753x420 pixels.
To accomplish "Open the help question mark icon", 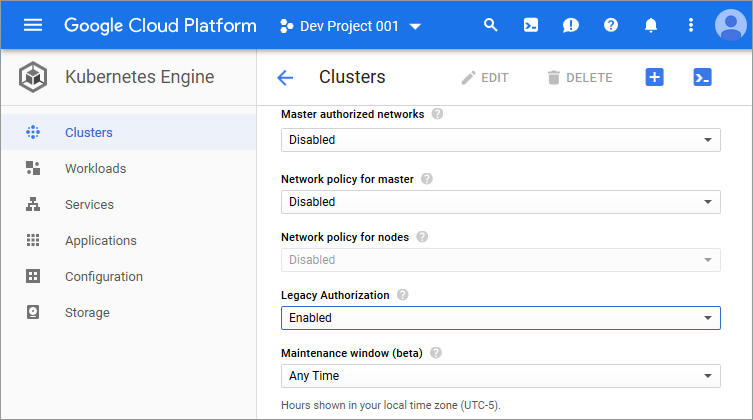I will pos(611,25).
